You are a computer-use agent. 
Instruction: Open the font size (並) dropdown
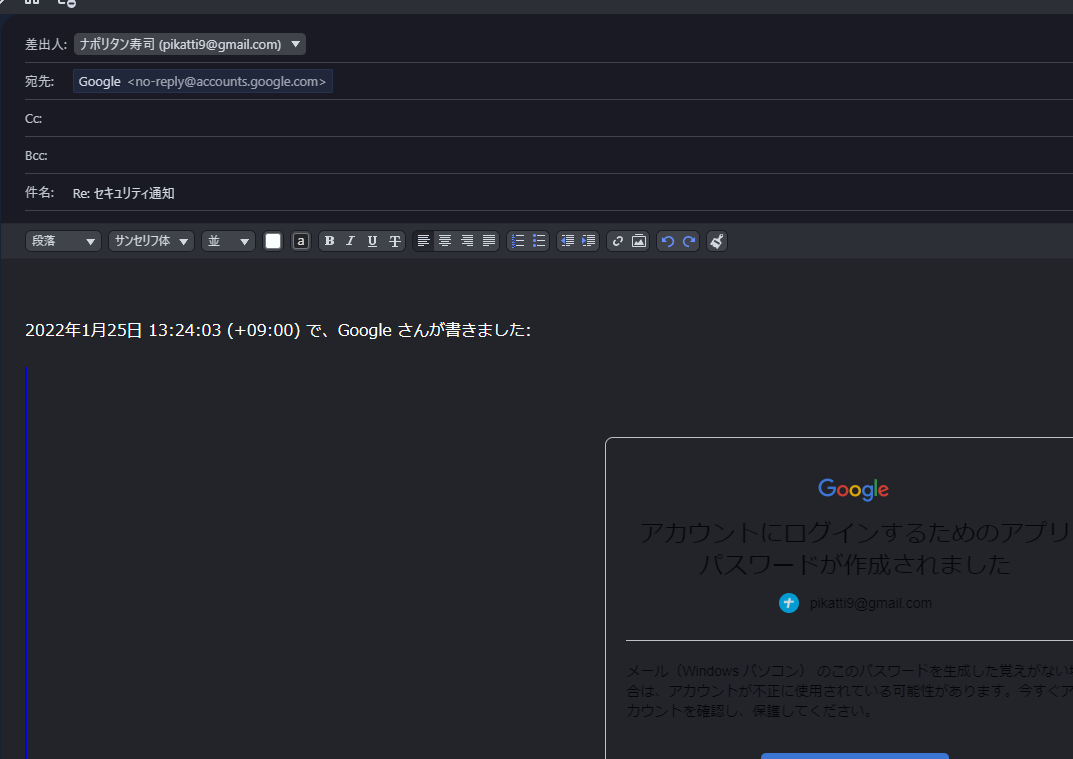[229, 241]
